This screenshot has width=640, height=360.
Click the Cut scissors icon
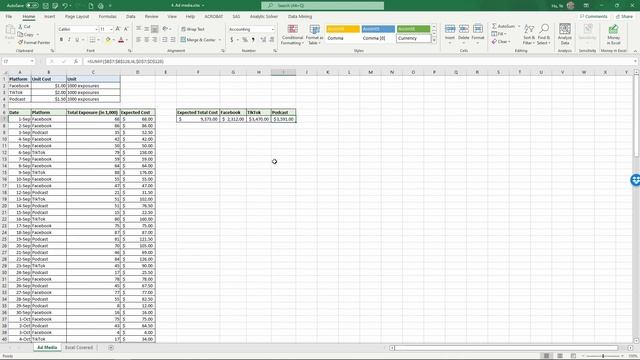[20, 27]
